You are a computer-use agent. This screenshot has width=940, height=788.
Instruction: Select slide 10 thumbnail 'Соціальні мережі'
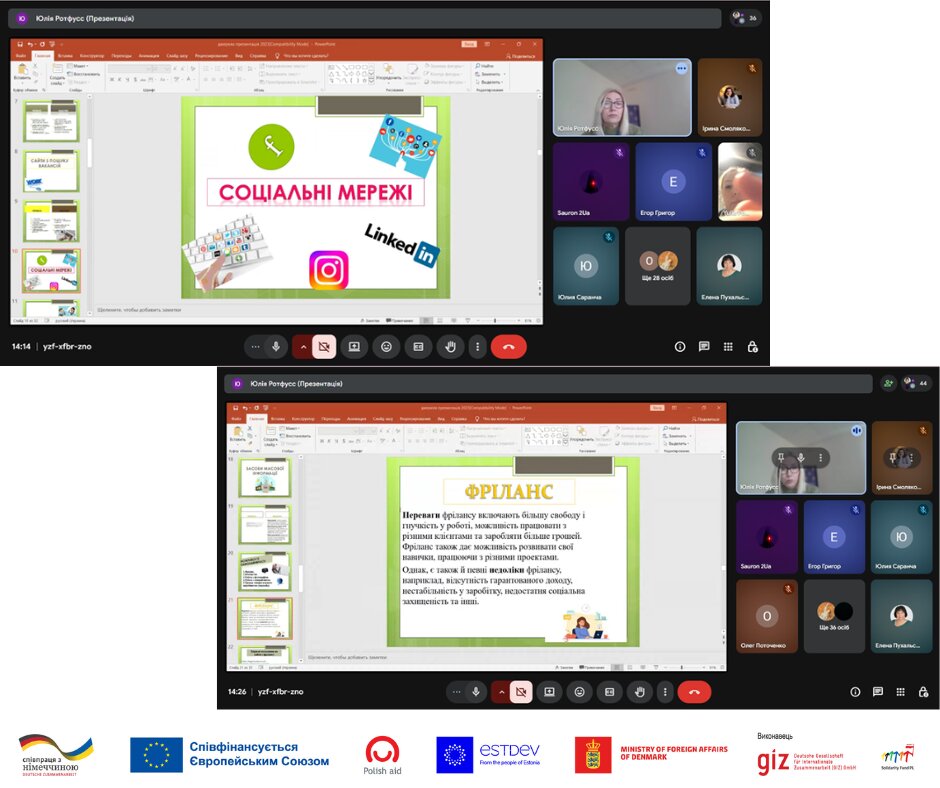tap(51, 272)
